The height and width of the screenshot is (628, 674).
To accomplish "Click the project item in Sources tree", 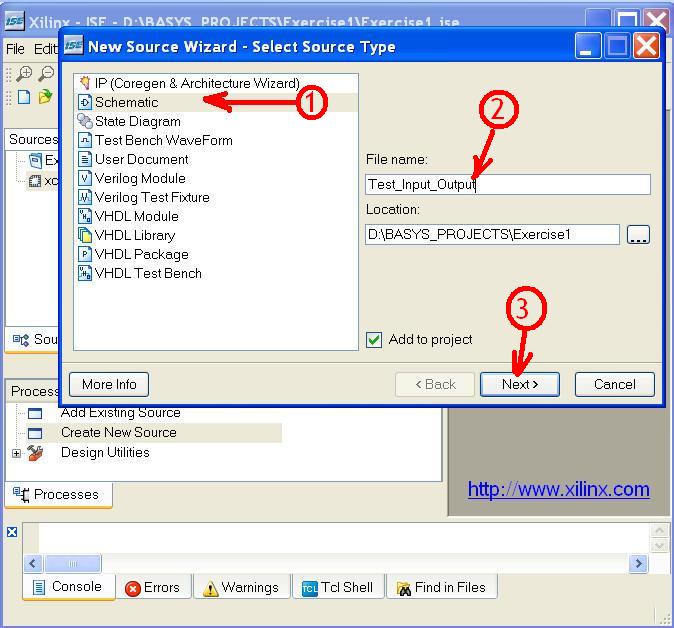I will coord(43,160).
